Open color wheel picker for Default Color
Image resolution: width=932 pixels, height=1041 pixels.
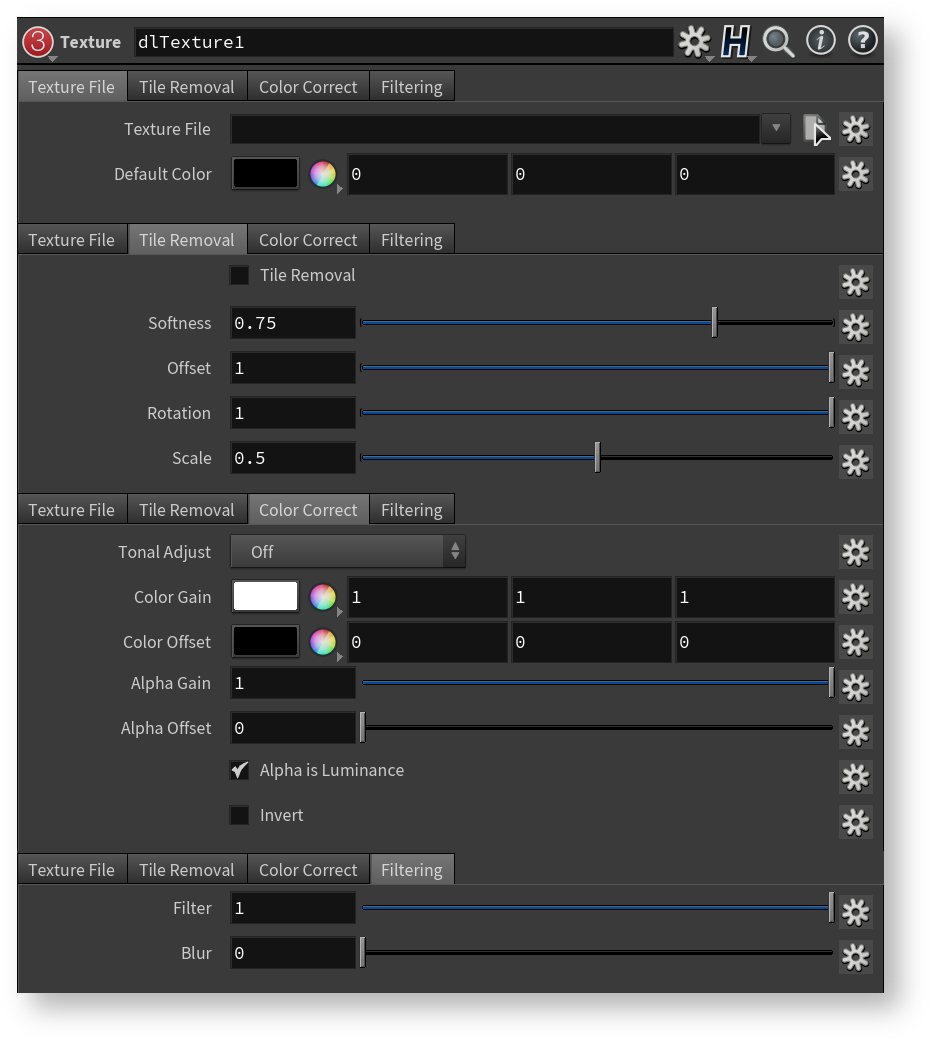pos(322,174)
